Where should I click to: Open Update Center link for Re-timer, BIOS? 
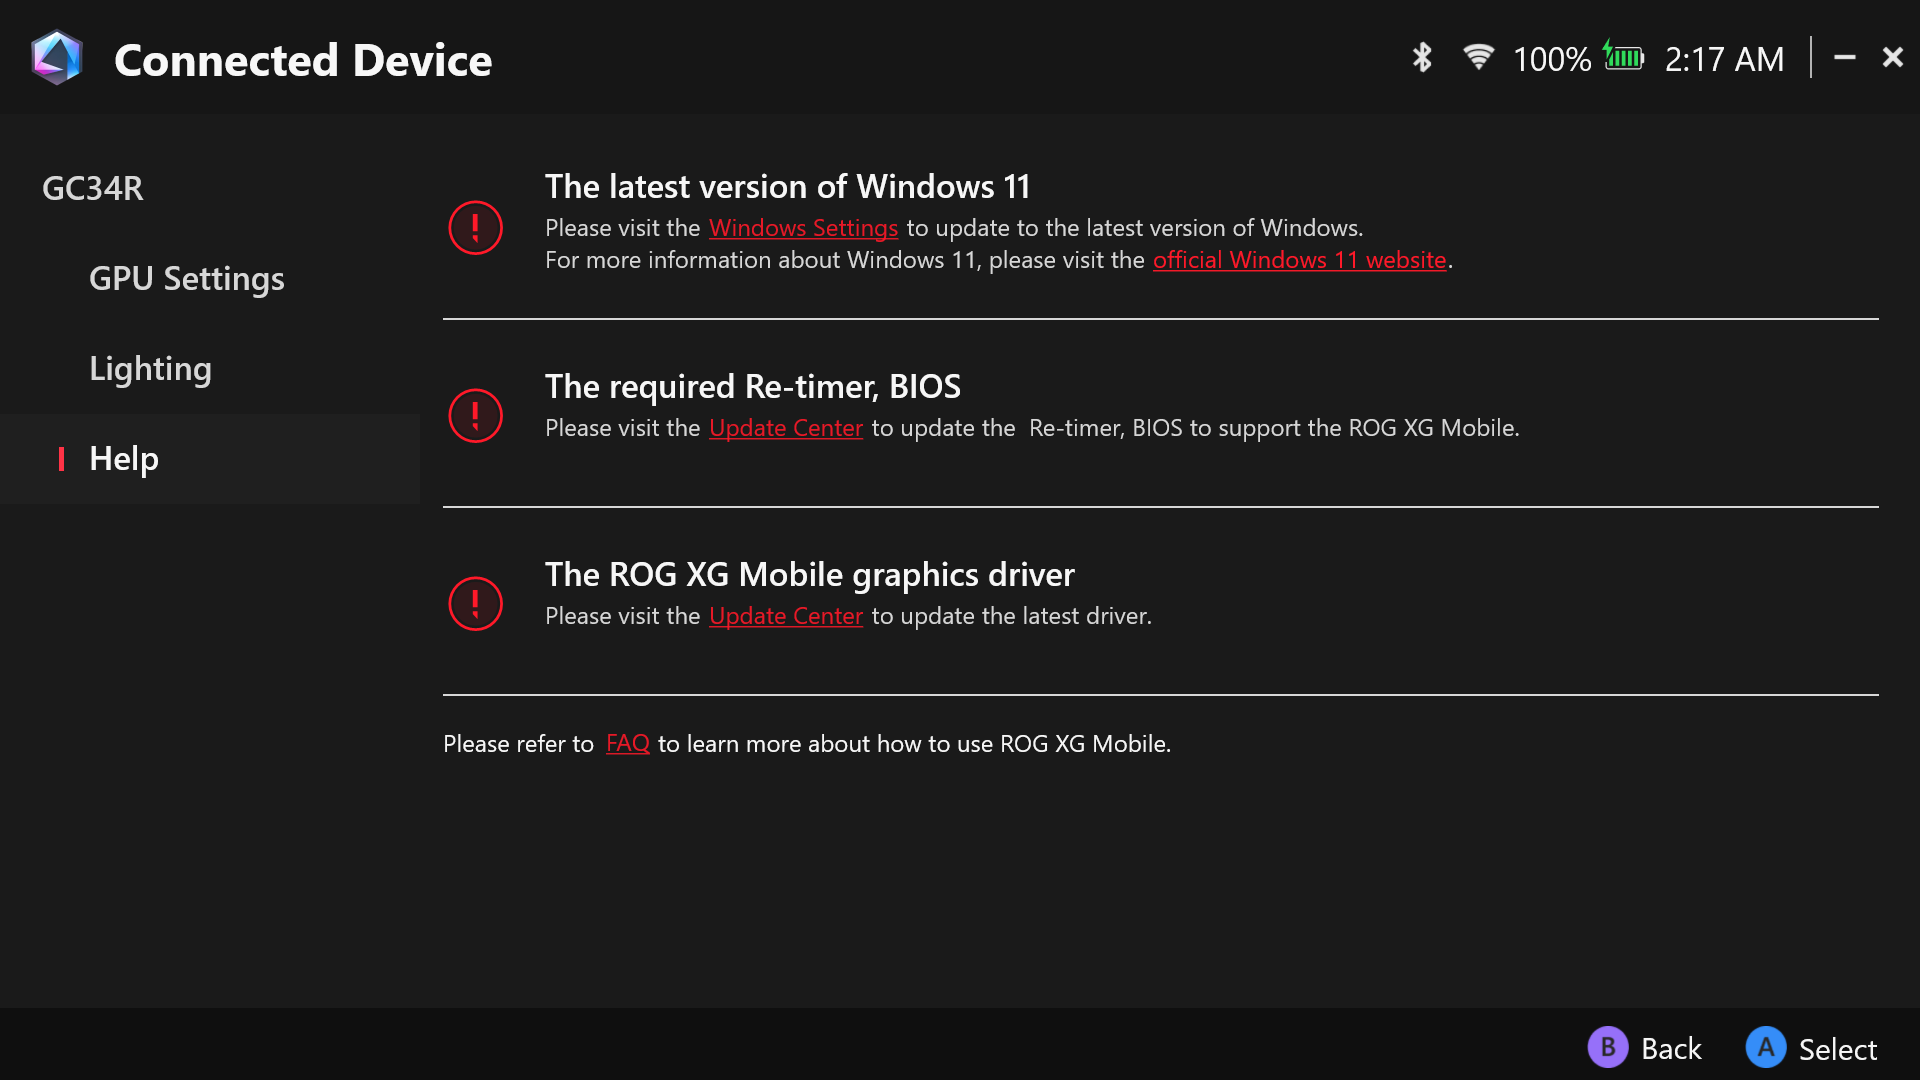(x=786, y=428)
